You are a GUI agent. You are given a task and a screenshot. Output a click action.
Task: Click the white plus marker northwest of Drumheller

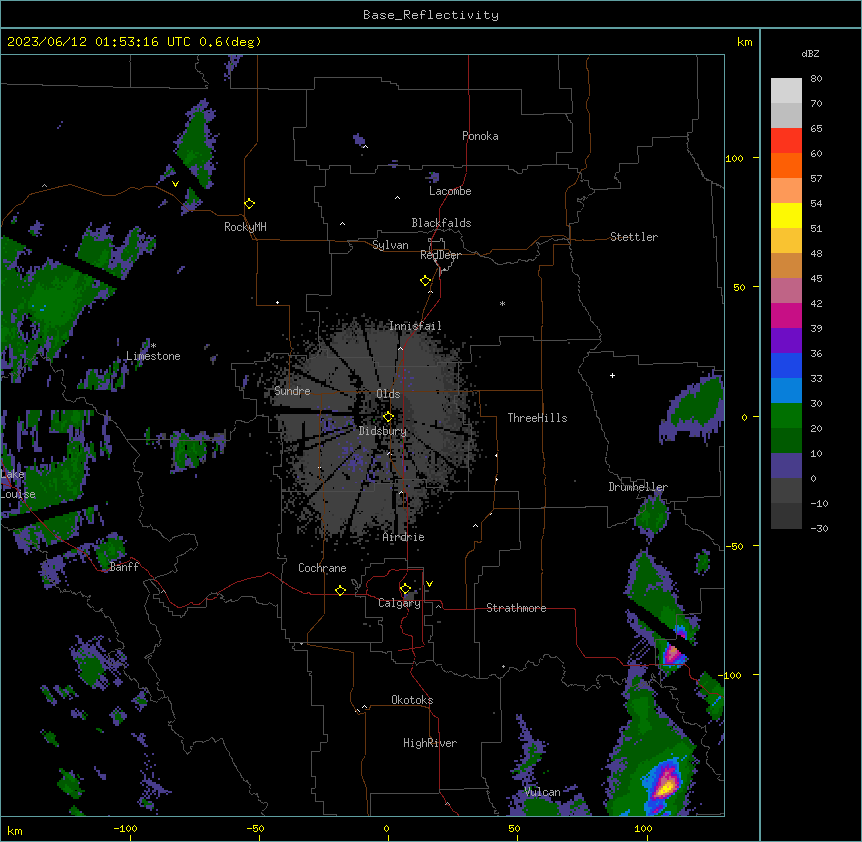(x=612, y=375)
